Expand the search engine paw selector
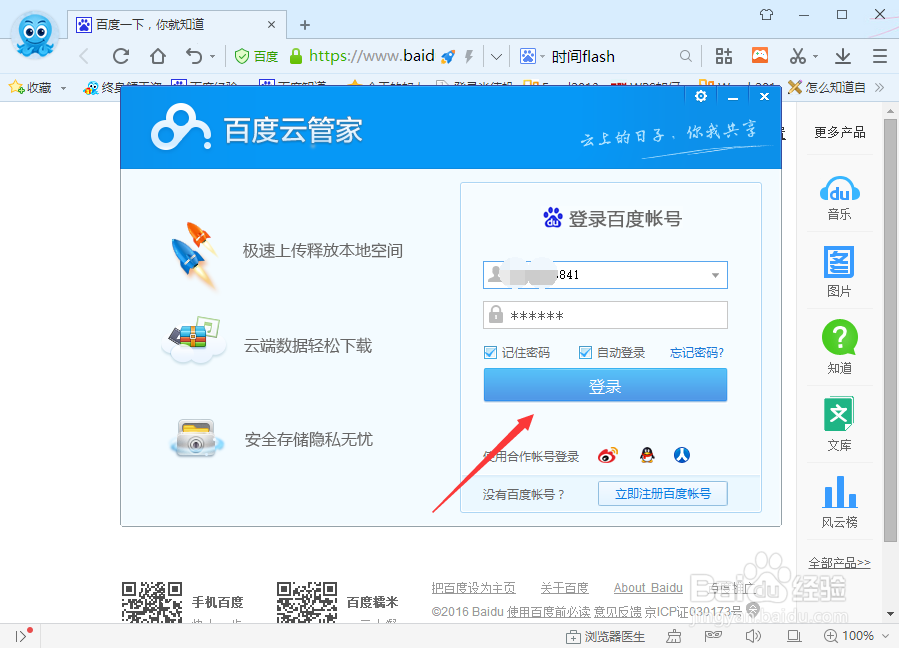The width and height of the screenshot is (899, 648). click(531, 56)
